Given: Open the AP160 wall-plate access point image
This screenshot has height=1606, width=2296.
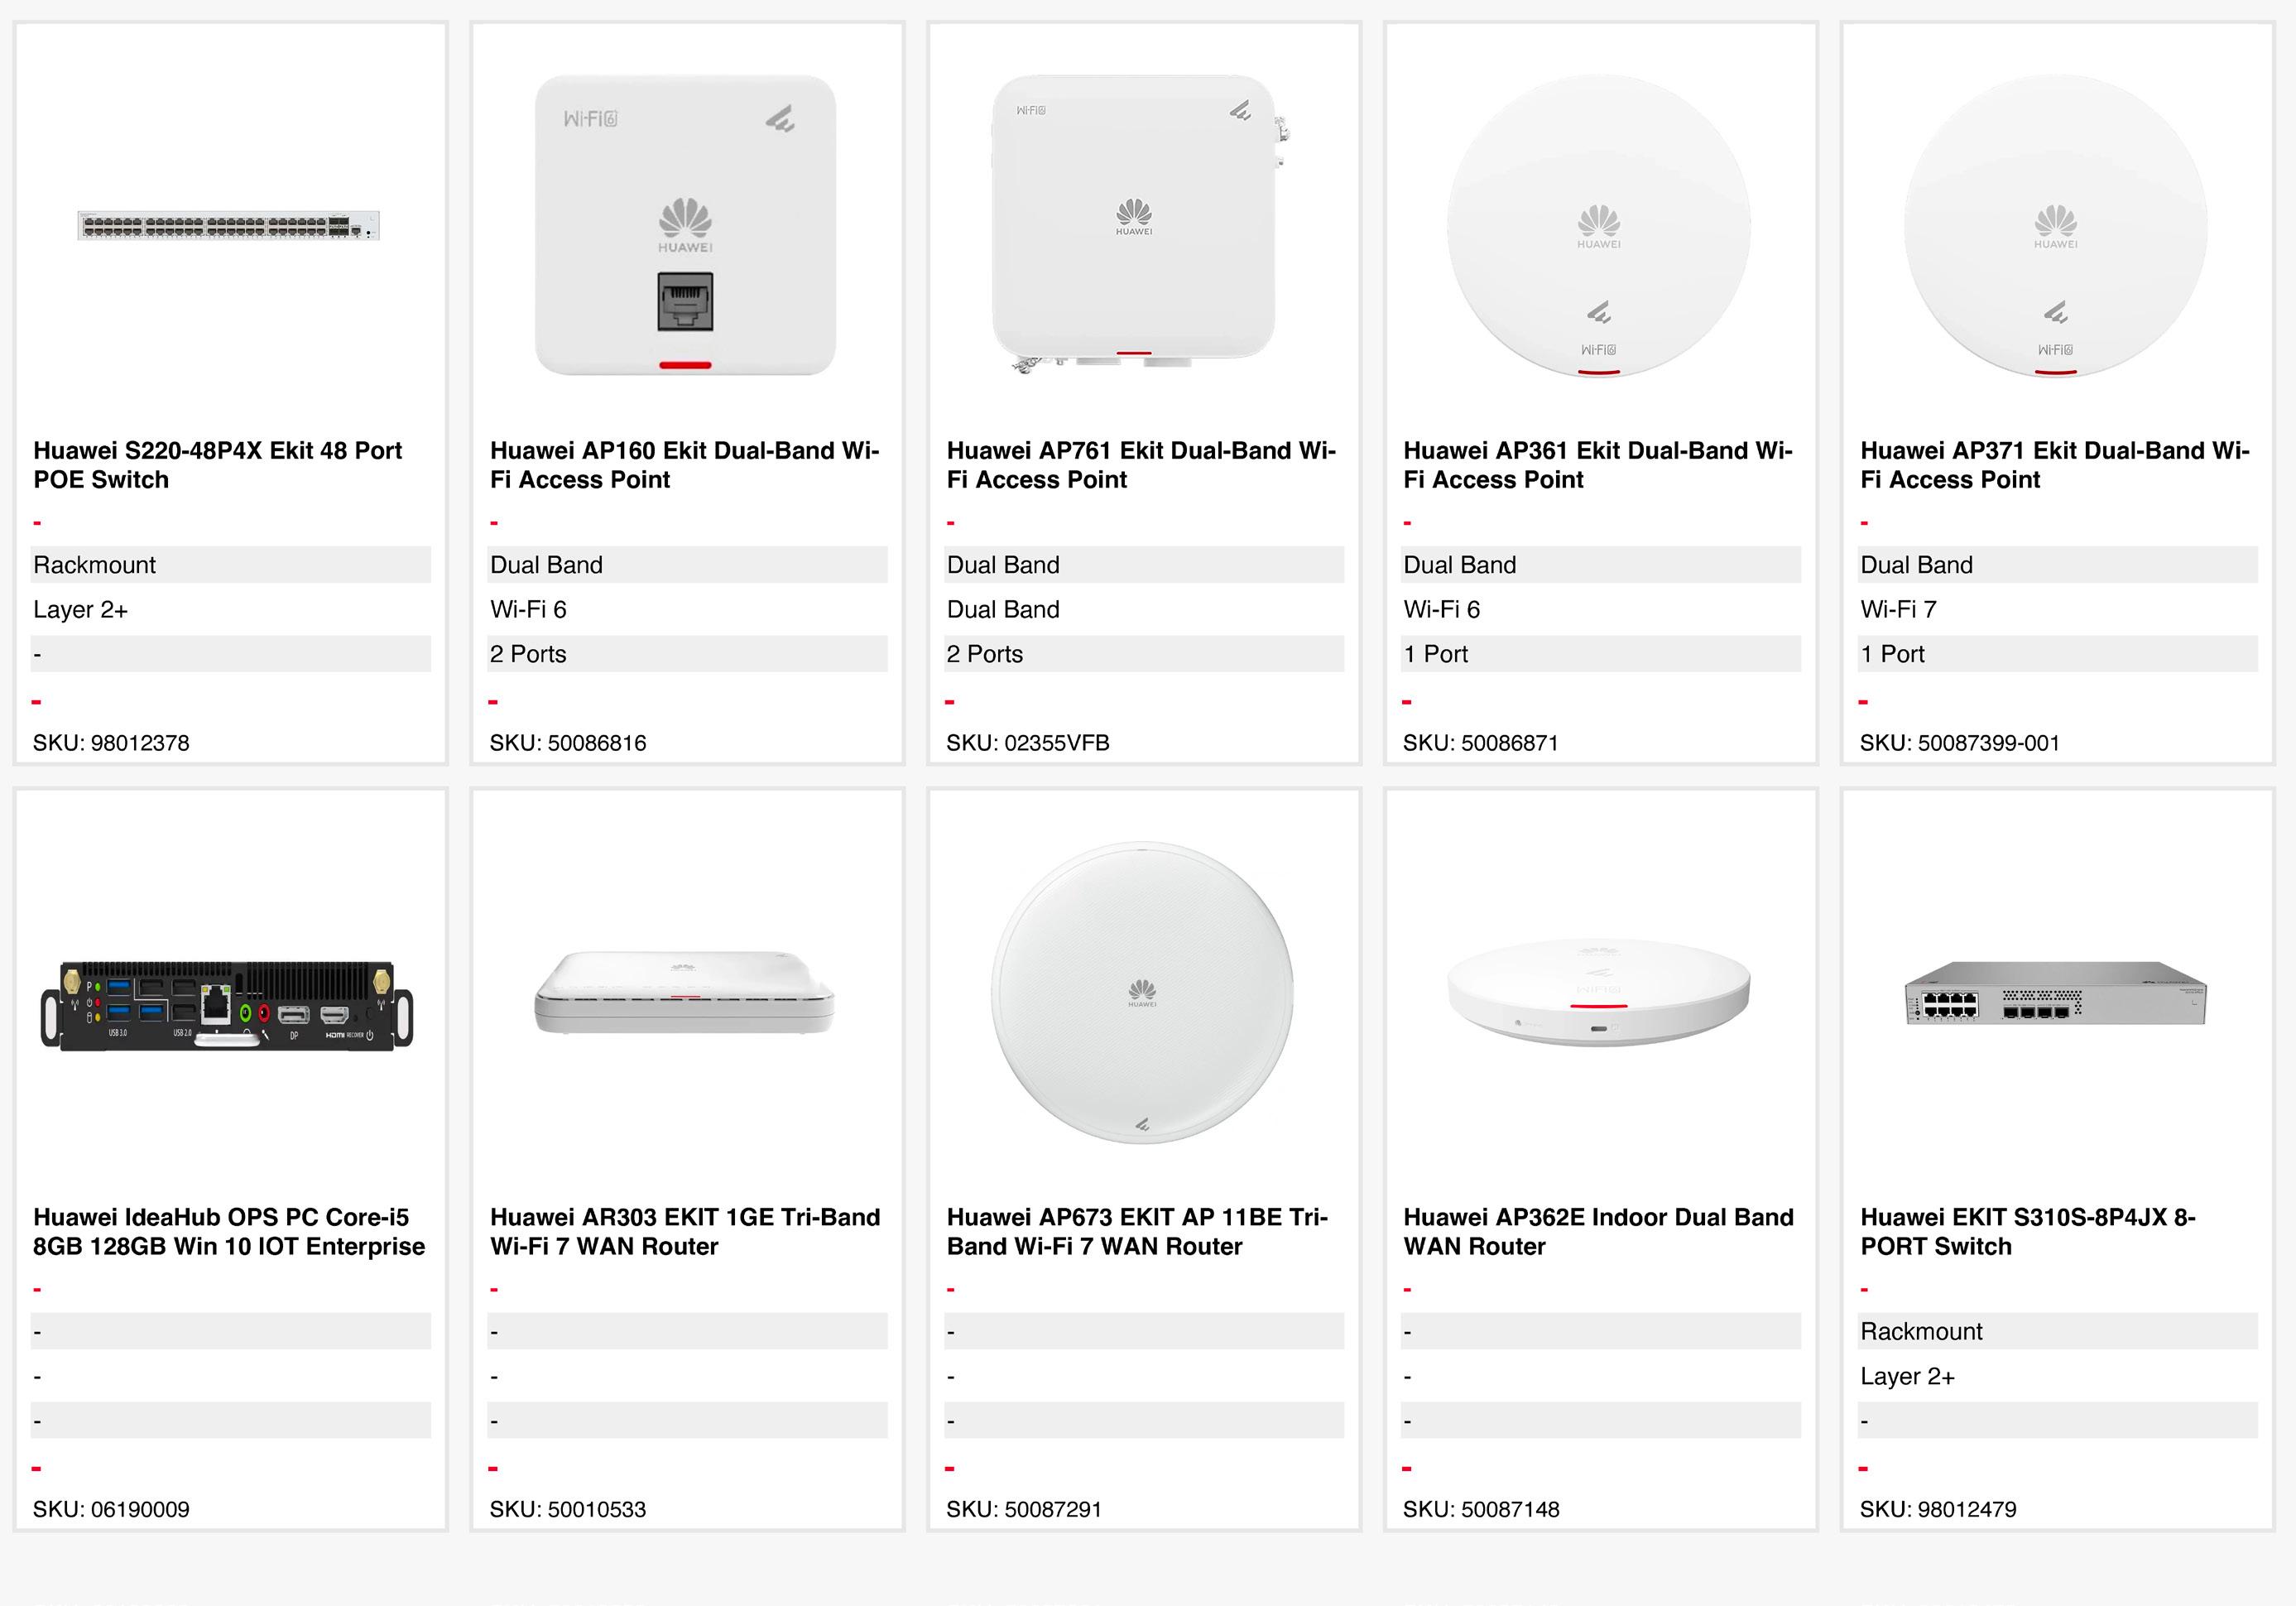Looking at the screenshot, I should click(685, 226).
